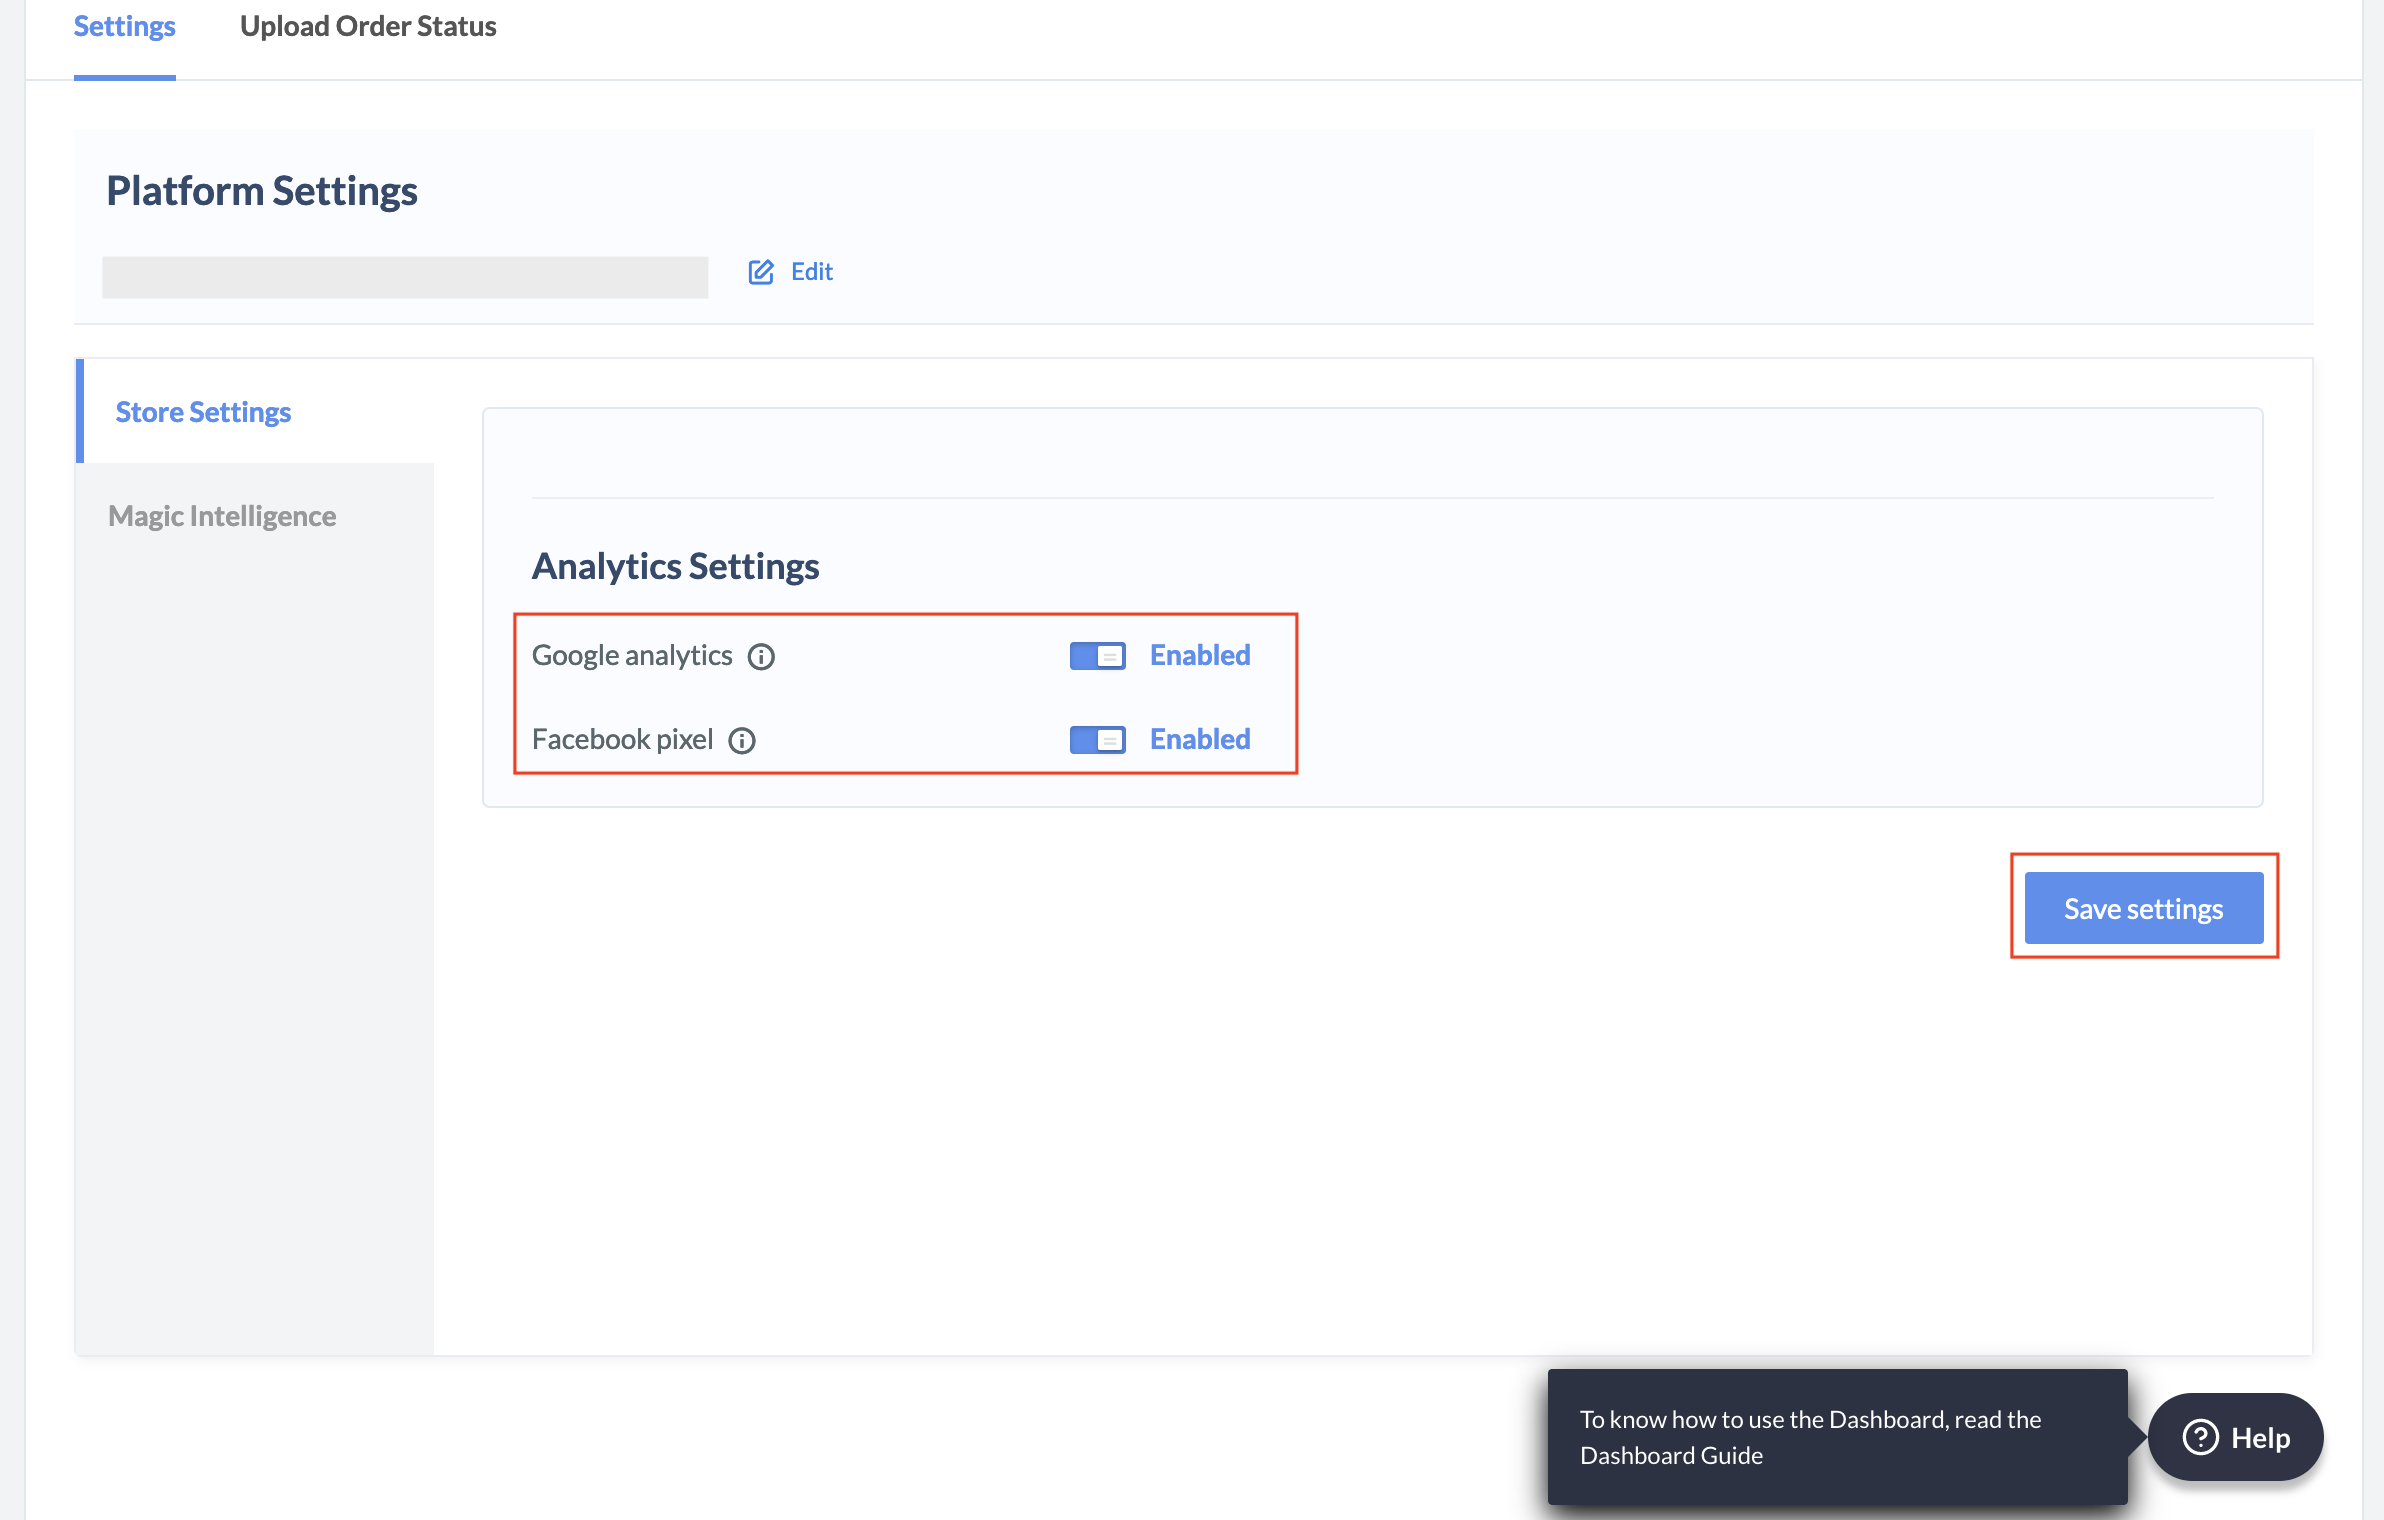Open the Help widget in the corner
Screen dimensions: 2384x1520
coord(2236,1437)
